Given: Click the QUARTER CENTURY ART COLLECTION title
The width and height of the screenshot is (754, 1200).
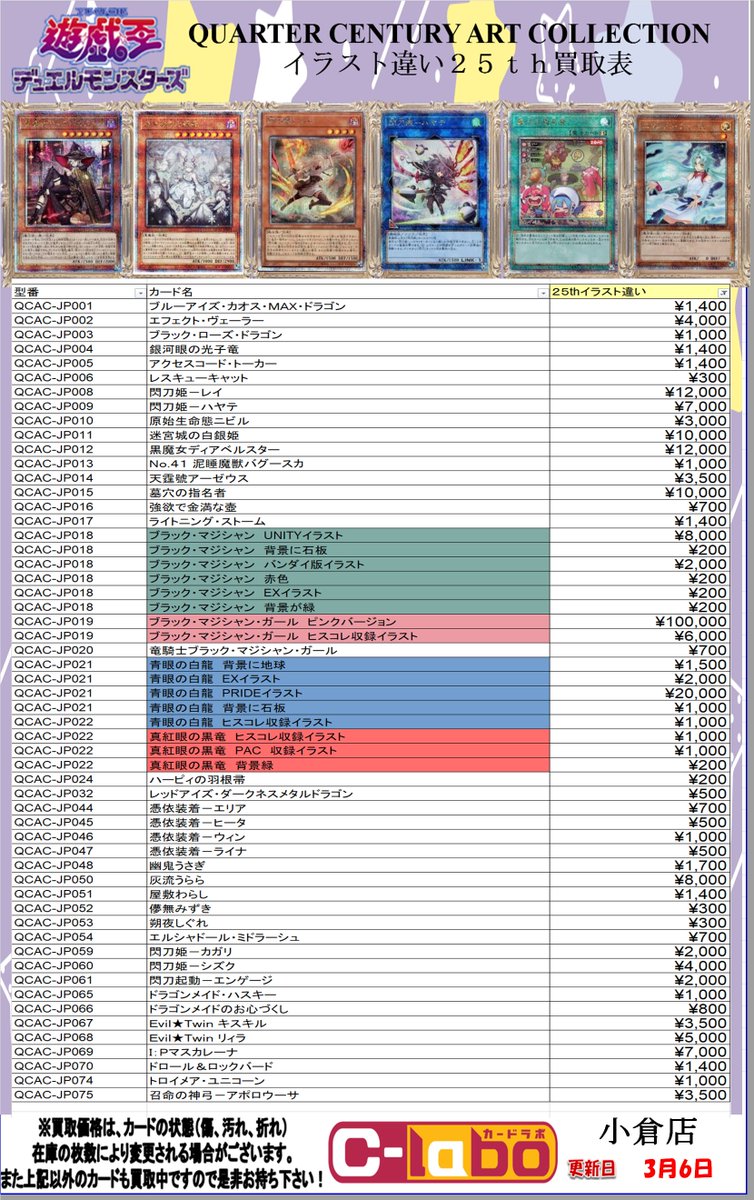Looking at the screenshot, I should pos(449,34).
